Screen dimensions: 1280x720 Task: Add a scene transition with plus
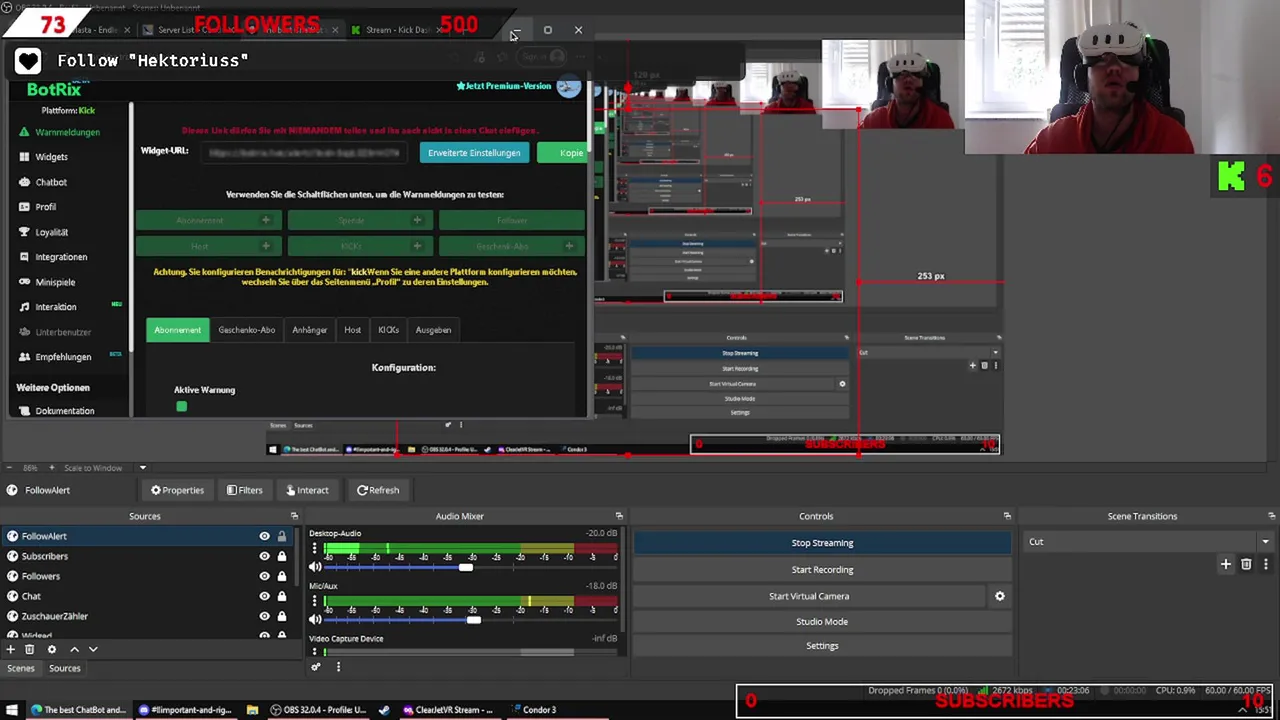tap(1226, 565)
